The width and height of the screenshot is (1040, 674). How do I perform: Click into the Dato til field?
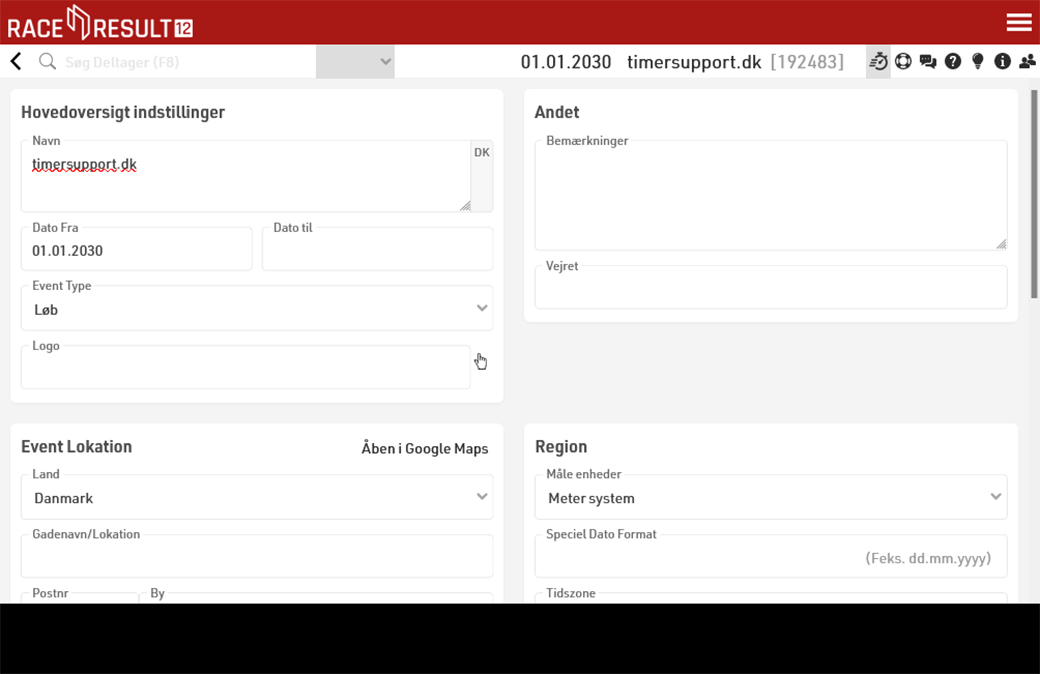[377, 251]
